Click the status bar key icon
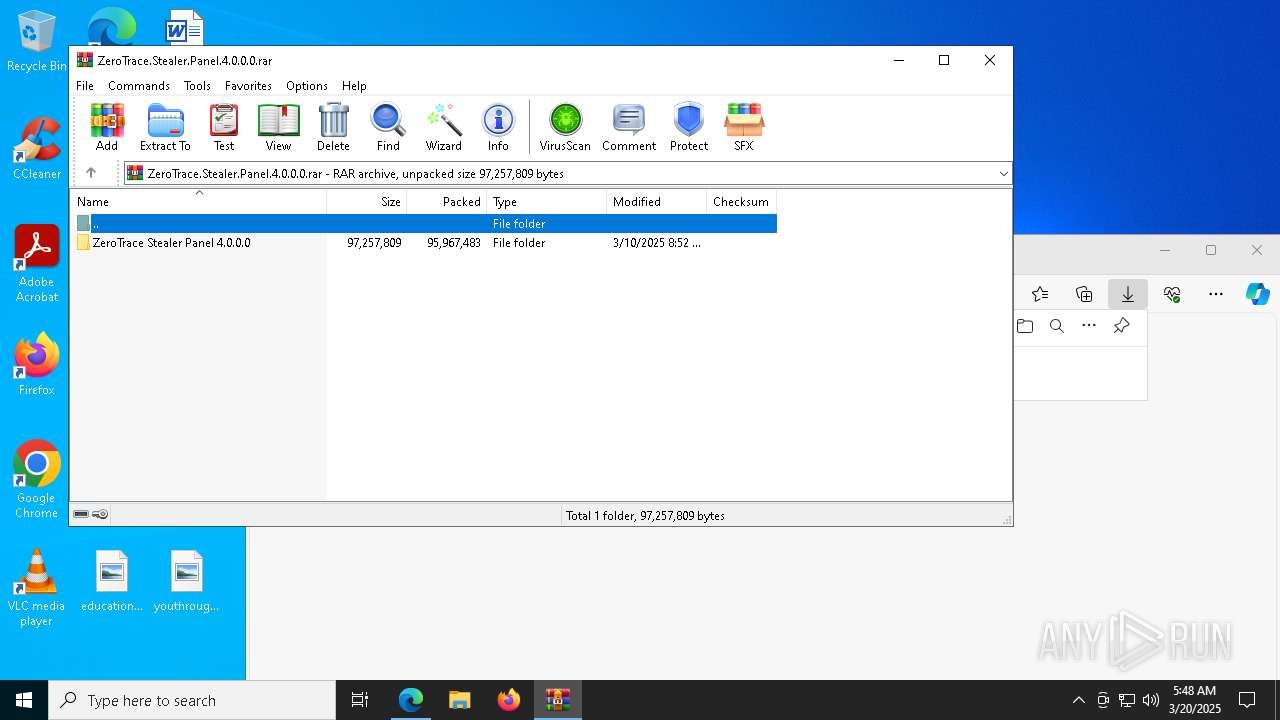The width and height of the screenshot is (1280, 720). coord(100,514)
